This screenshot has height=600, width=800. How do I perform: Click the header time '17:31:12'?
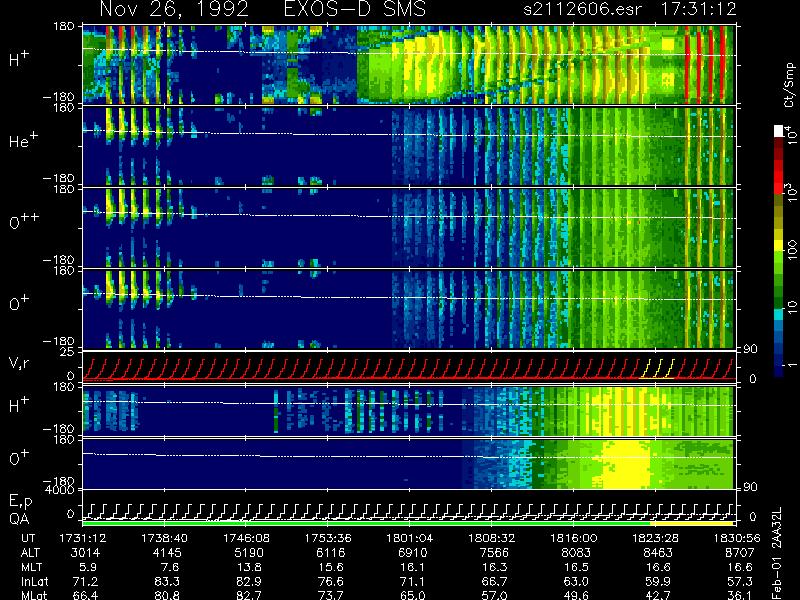coord(698,9)
